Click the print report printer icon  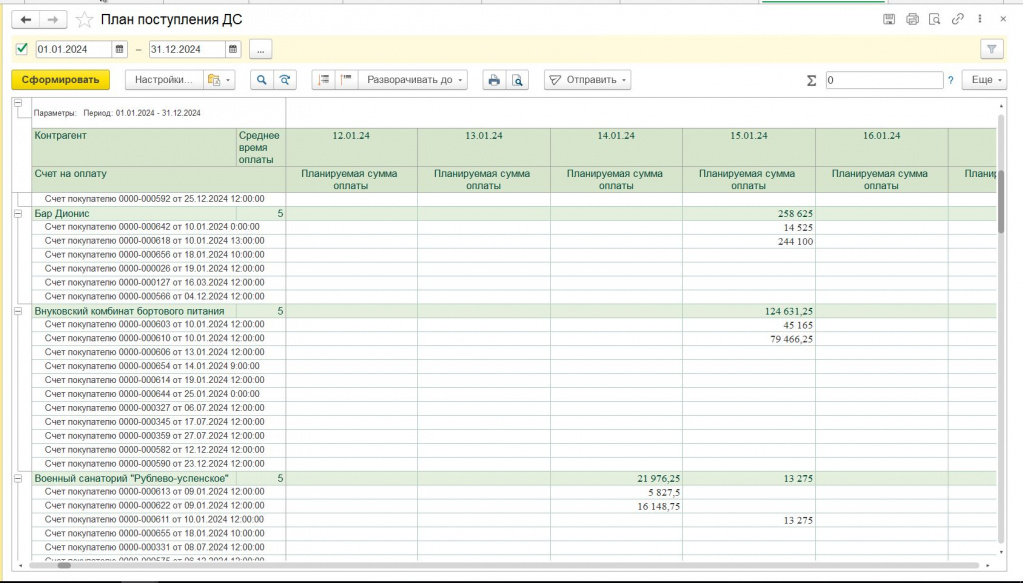click(x=493, y=80)
